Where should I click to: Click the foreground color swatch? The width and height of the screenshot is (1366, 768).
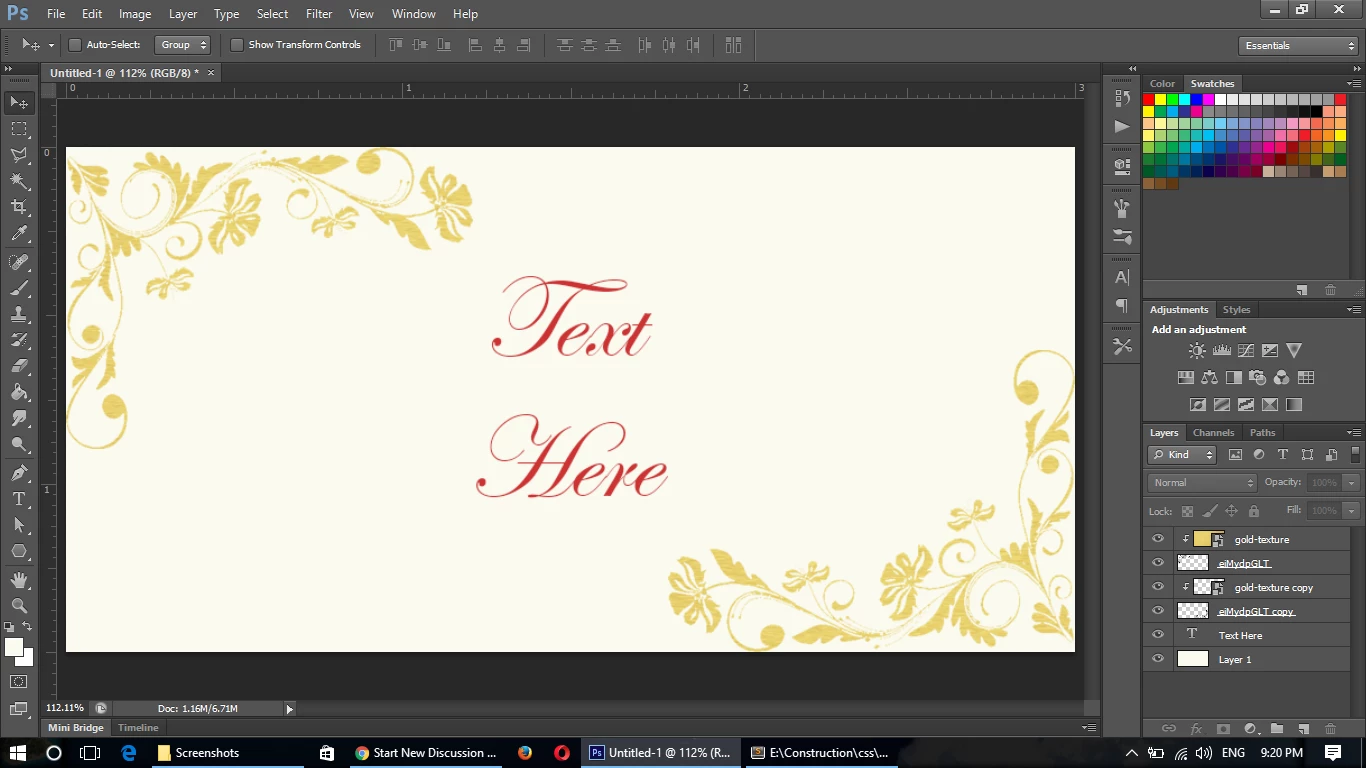[x=14, y=648]
